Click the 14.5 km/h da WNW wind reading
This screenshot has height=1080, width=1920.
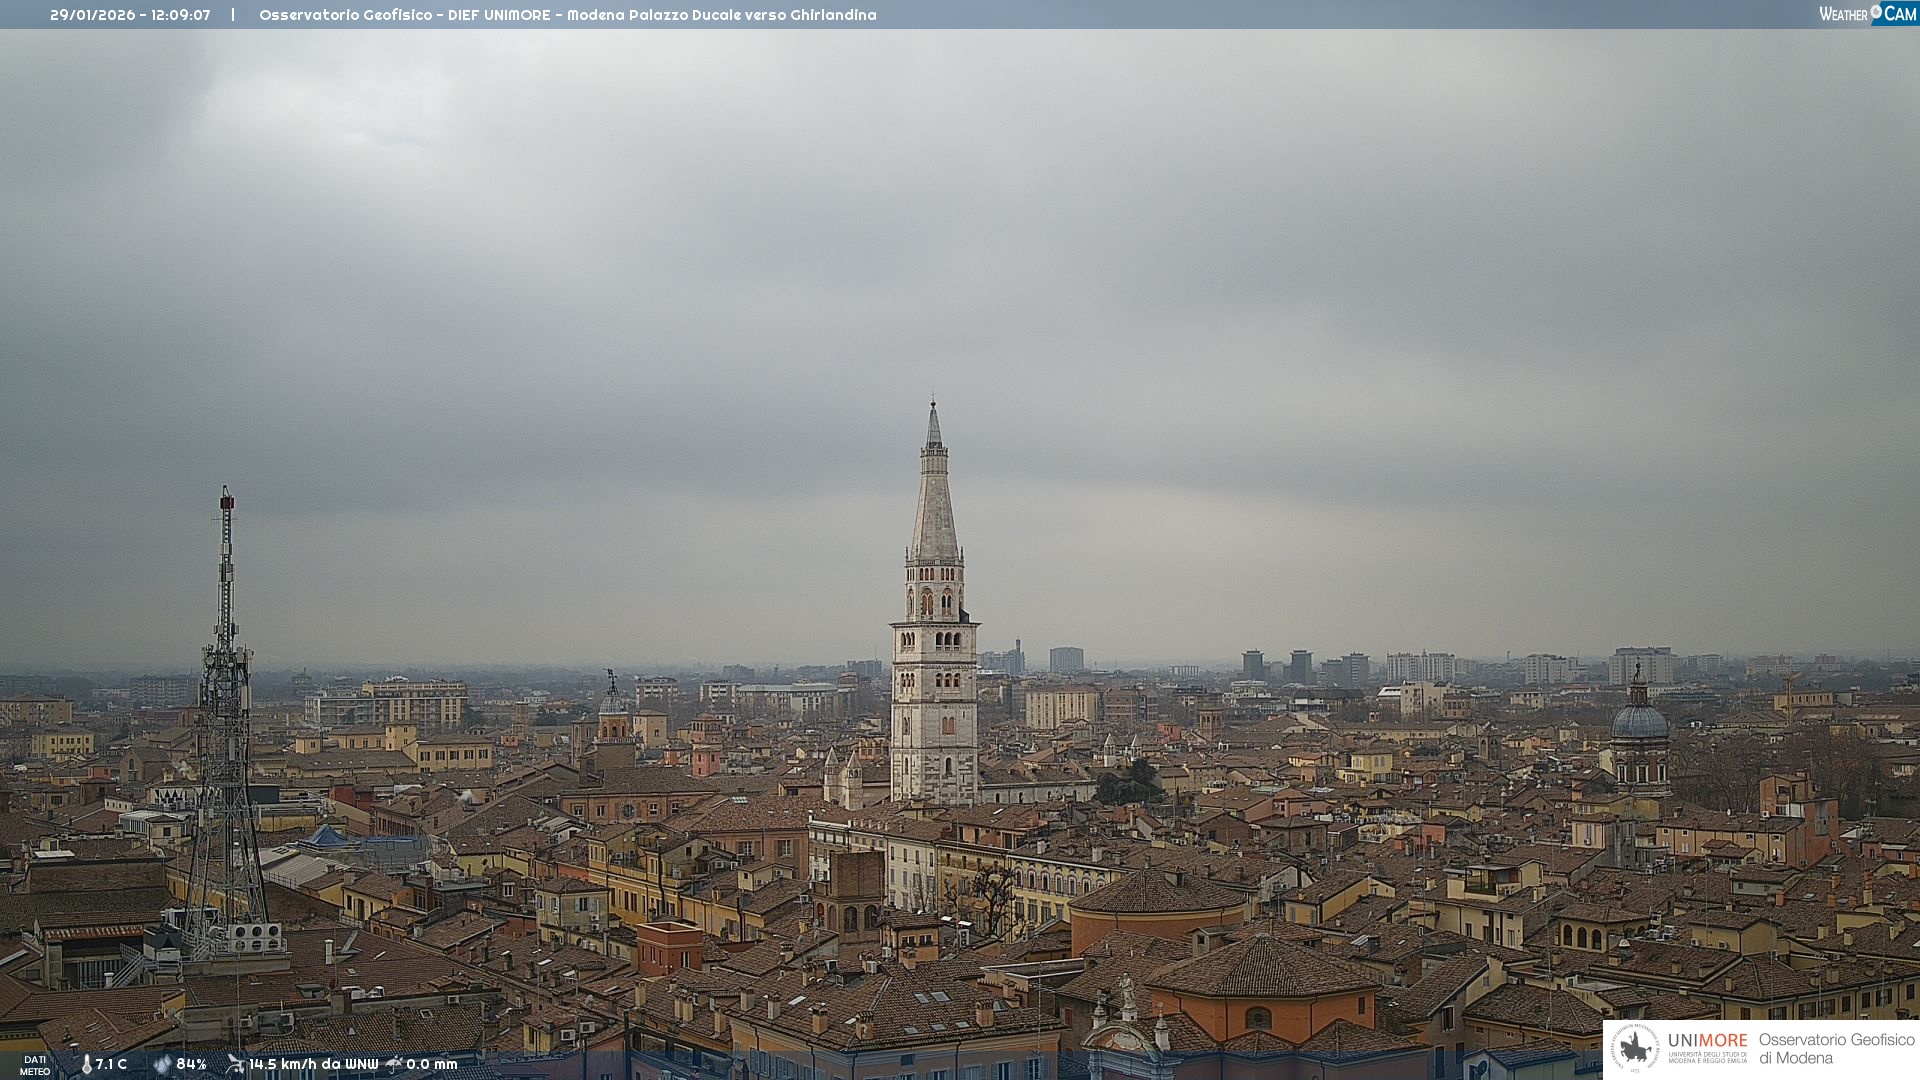click(x=313, y=1064)
